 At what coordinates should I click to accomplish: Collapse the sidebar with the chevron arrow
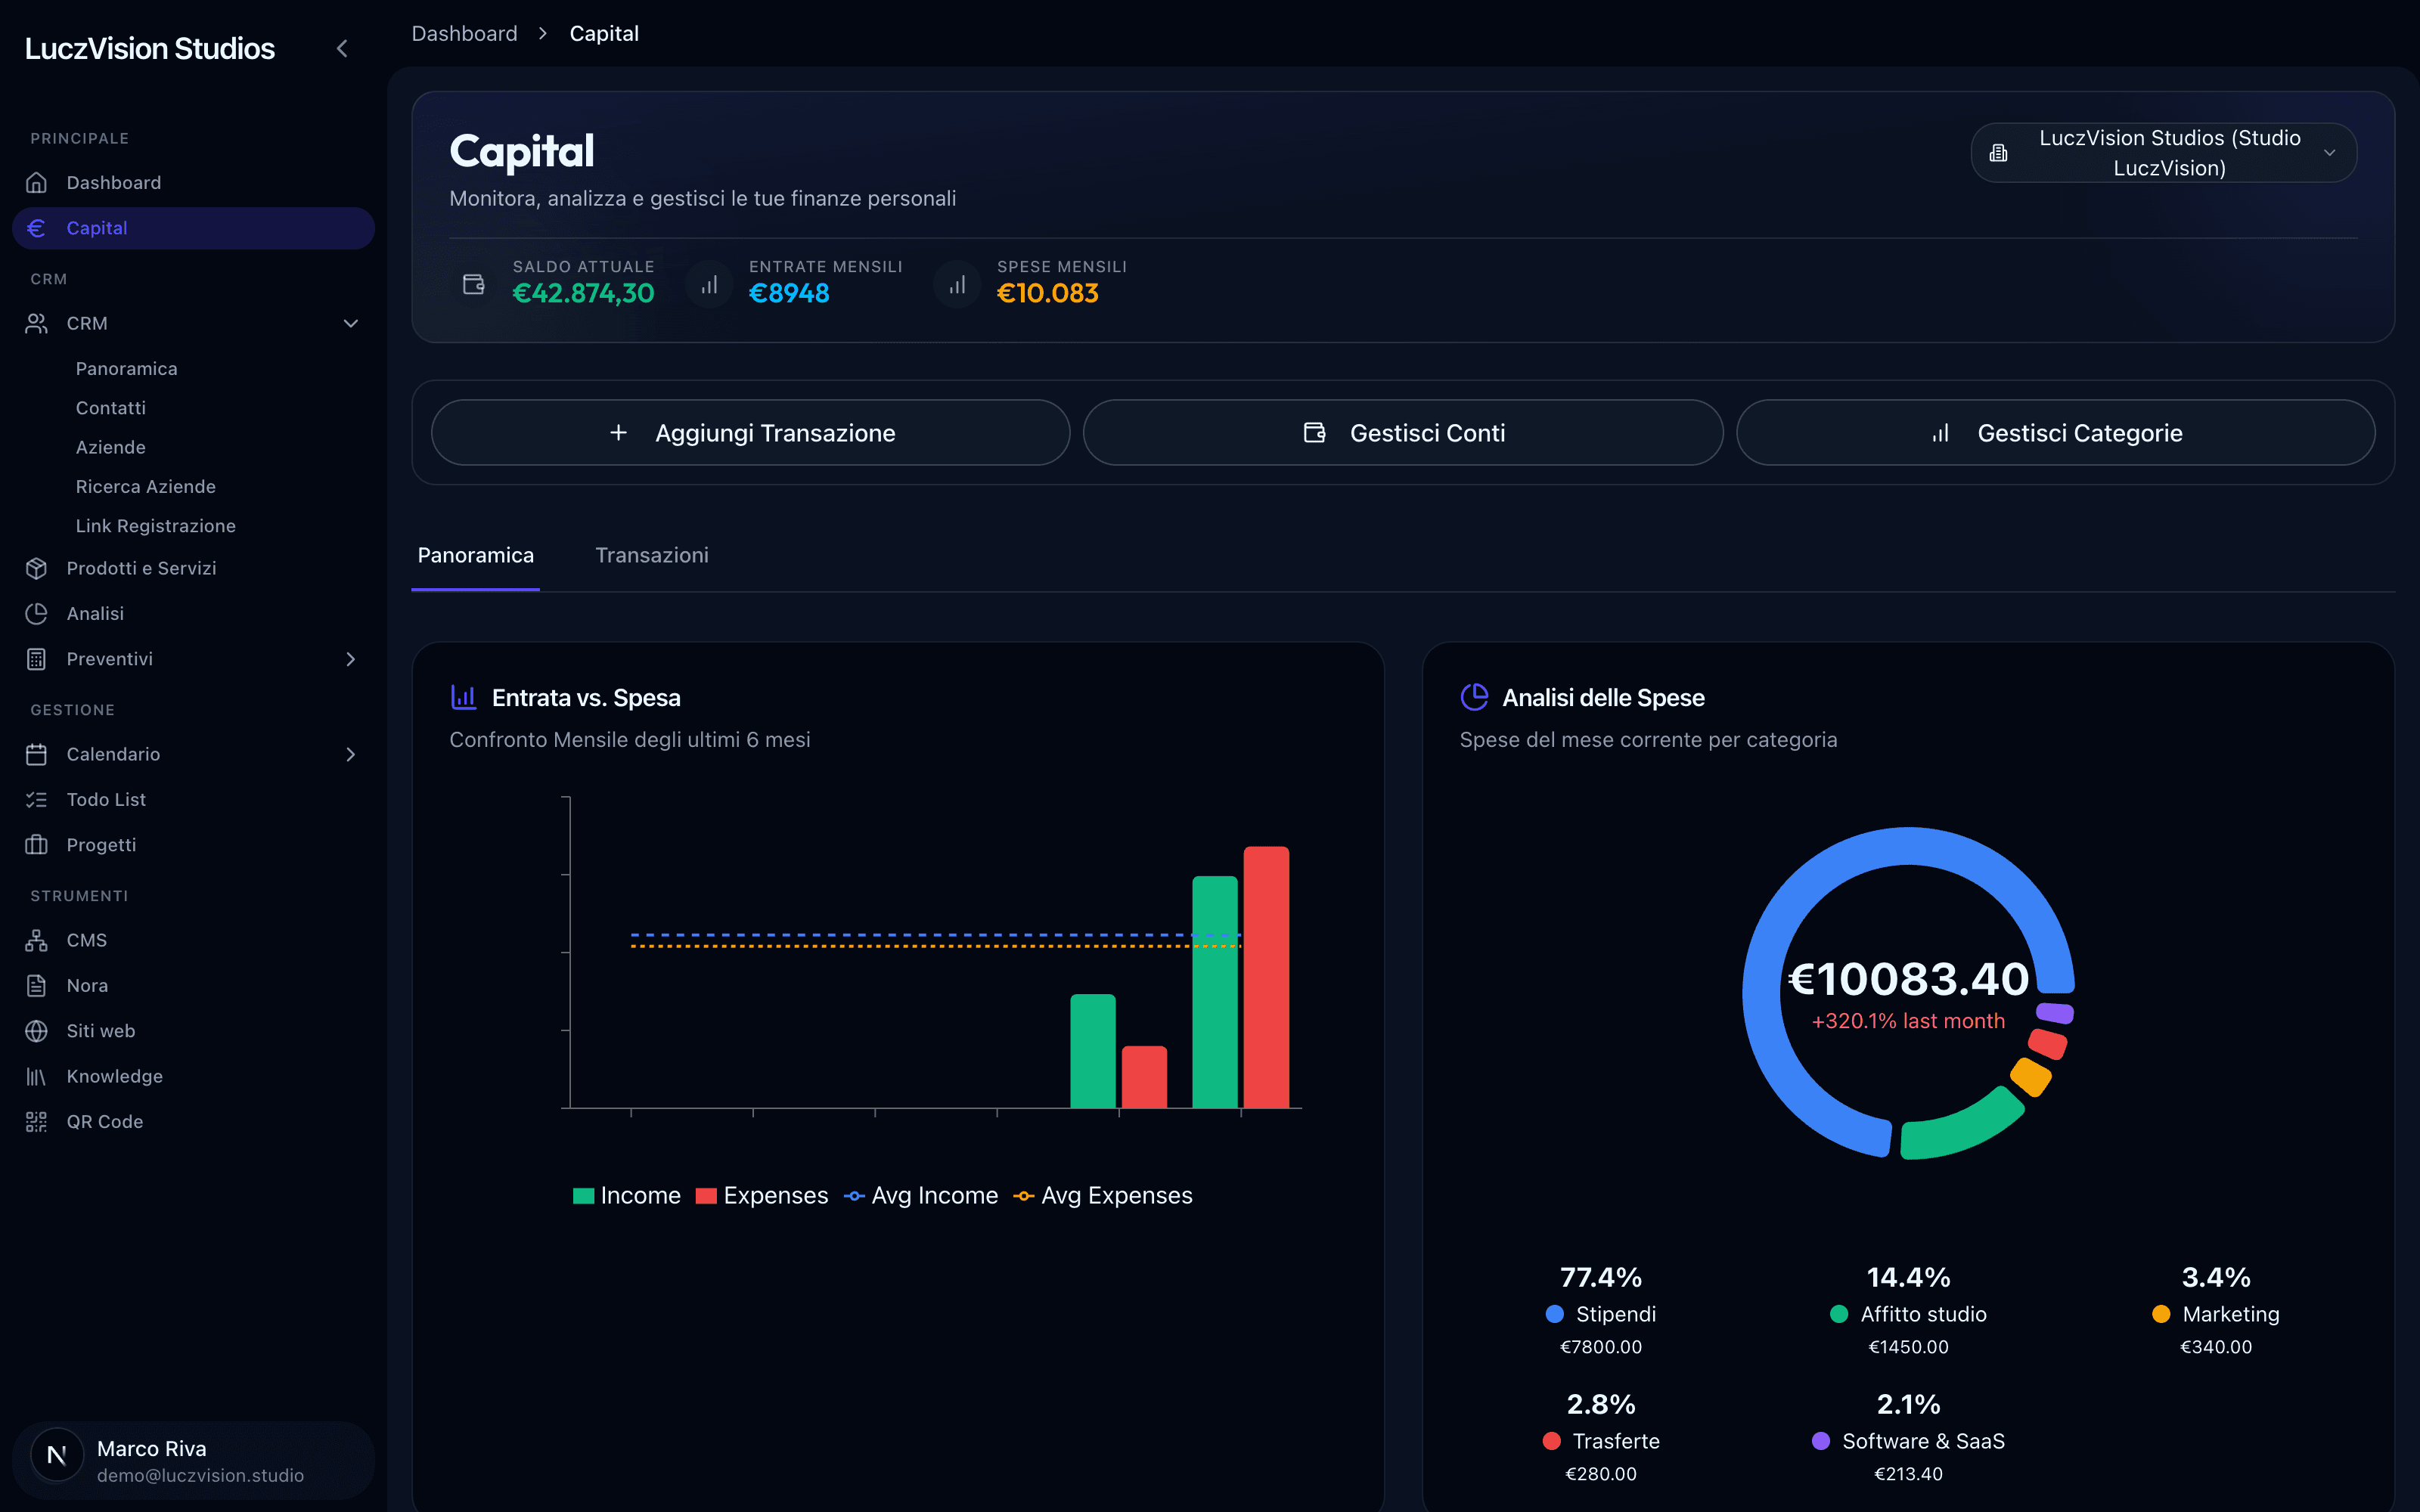click(342, 48)
